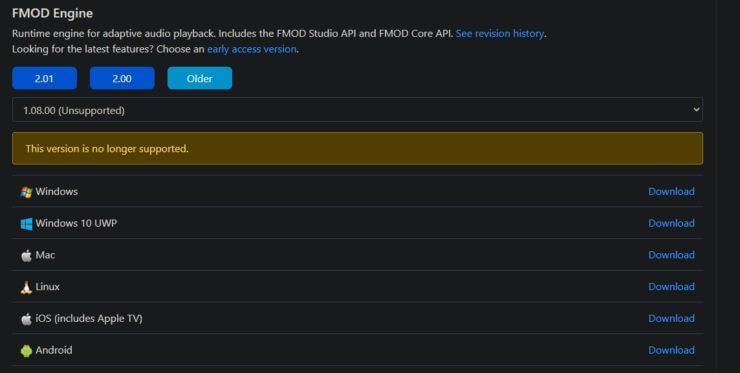Download the Mac engine package
This screenshot has height=373, width=740.
click(671, 254)
